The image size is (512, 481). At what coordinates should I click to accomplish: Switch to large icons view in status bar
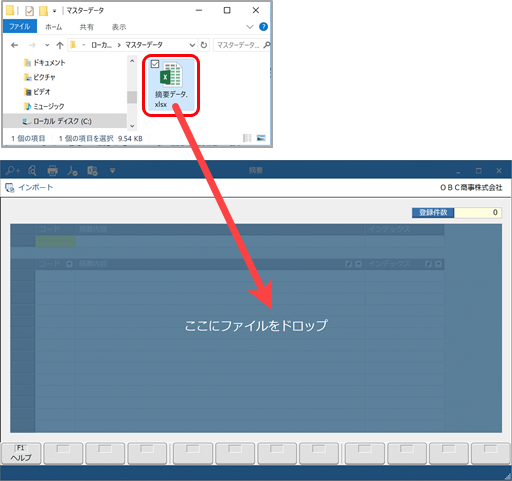[261, 138]
